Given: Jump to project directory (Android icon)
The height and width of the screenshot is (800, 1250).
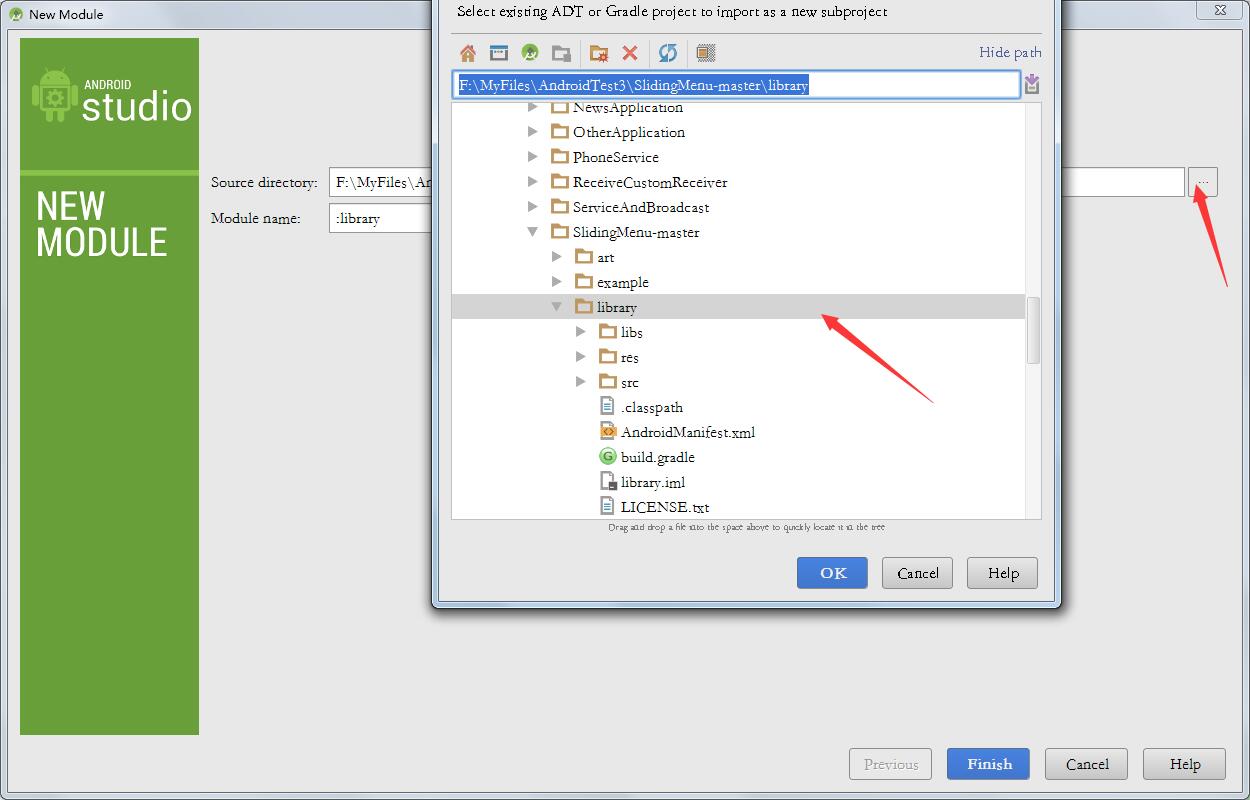Looking at the screenshot, I should pyautogui.click(x=530, y=53).
